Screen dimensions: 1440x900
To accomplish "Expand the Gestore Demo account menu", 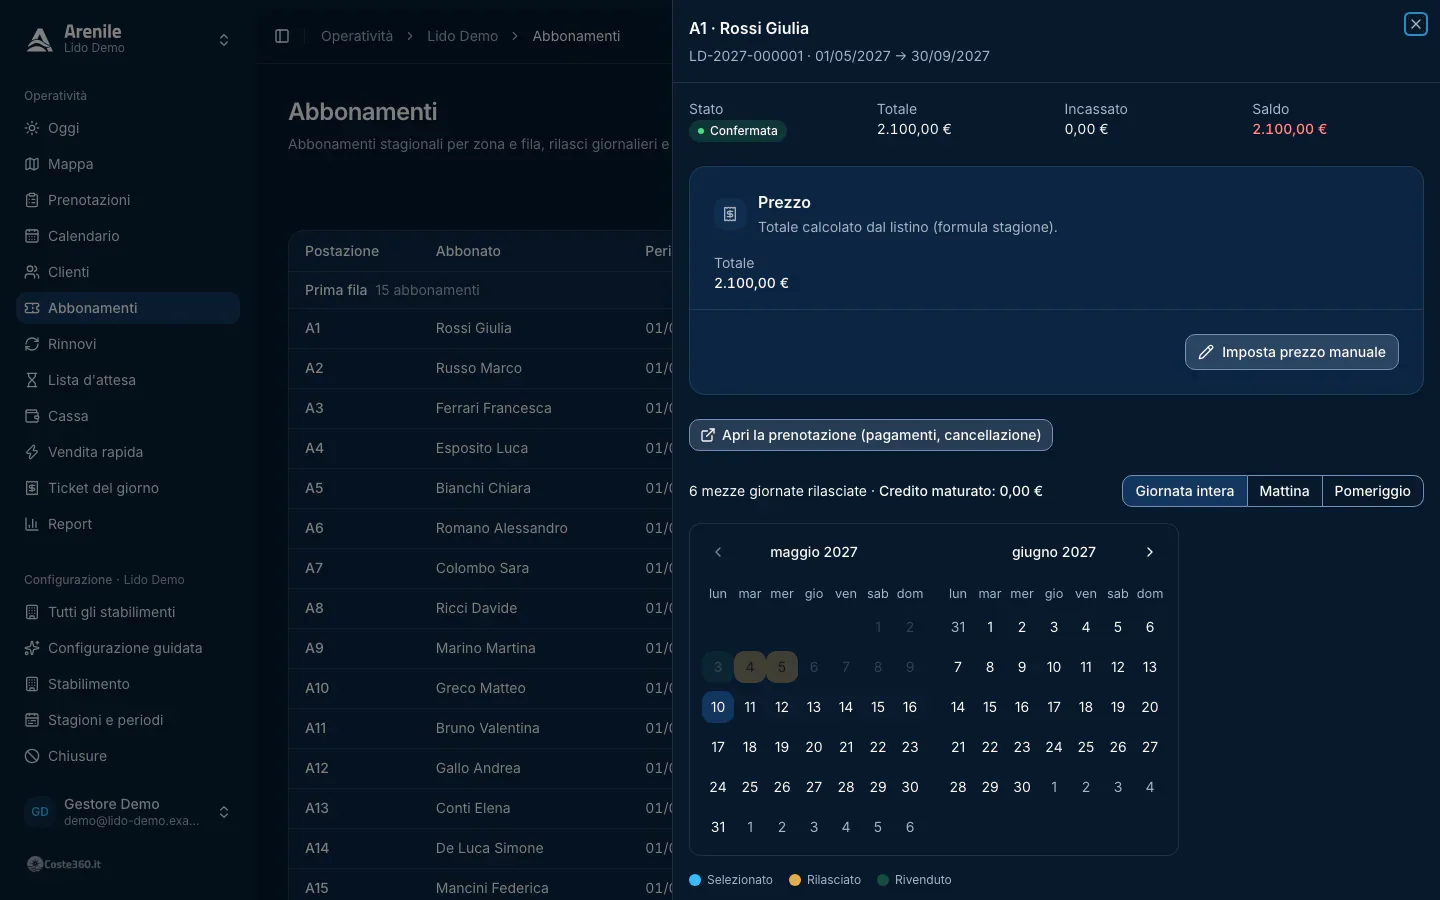I will coord(128,812).
